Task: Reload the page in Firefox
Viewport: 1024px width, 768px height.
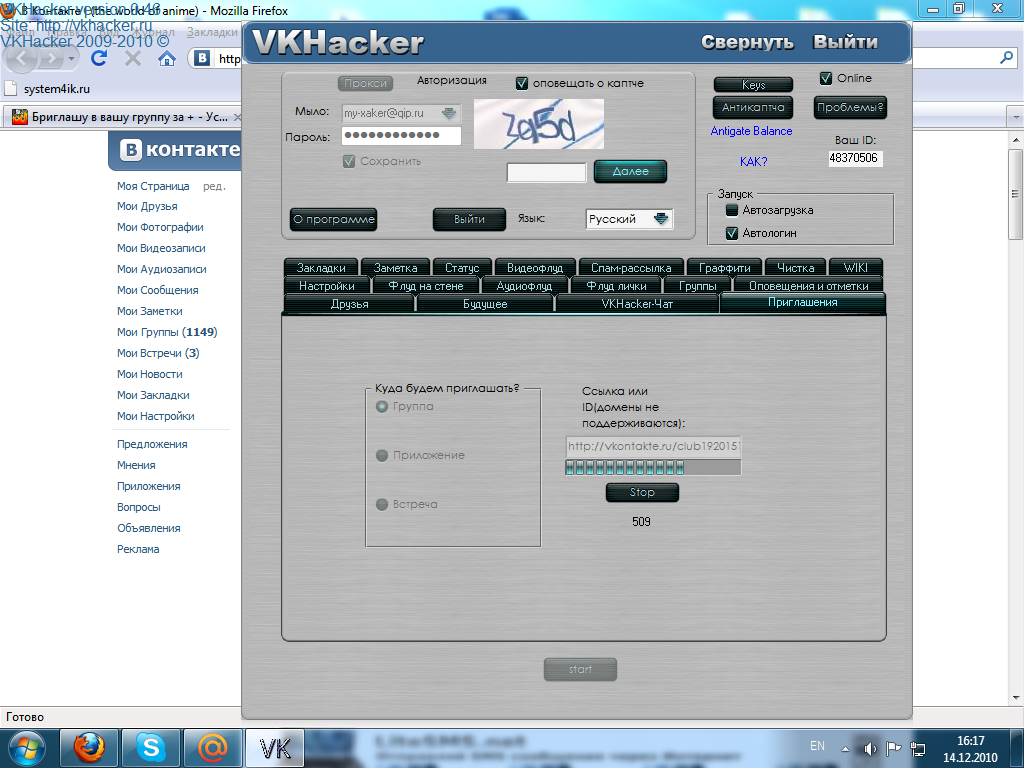Action: [99, 59]
